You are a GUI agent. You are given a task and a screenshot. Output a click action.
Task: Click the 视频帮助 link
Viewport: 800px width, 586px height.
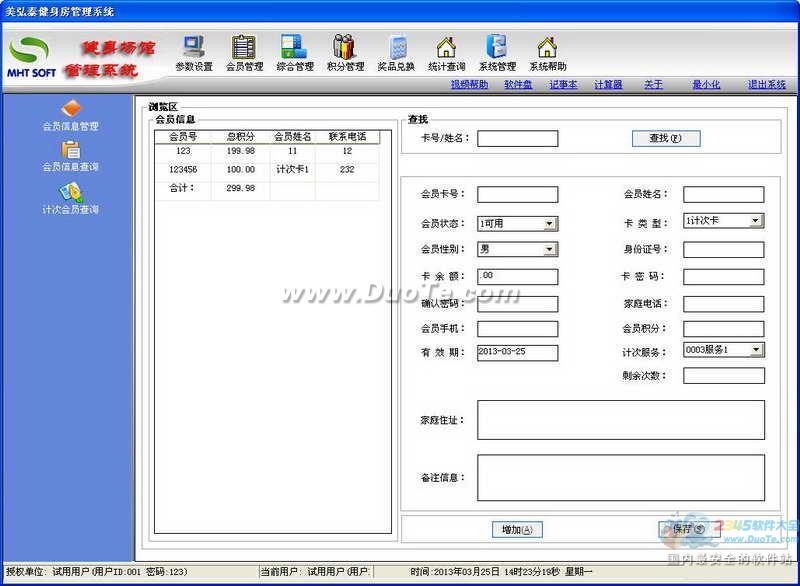coord(469,85)
